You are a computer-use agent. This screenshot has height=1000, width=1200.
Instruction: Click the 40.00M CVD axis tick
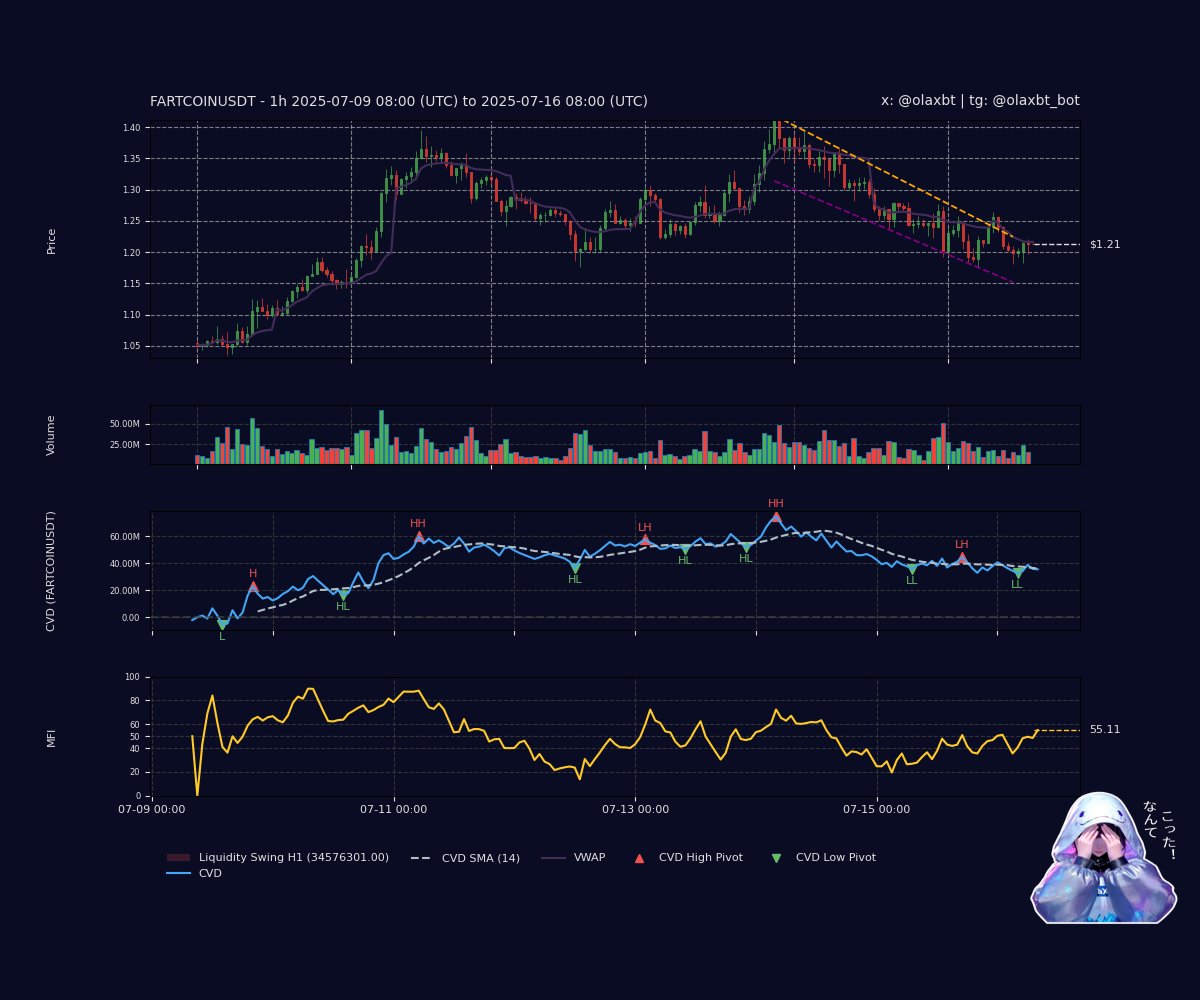pos(126,564)
